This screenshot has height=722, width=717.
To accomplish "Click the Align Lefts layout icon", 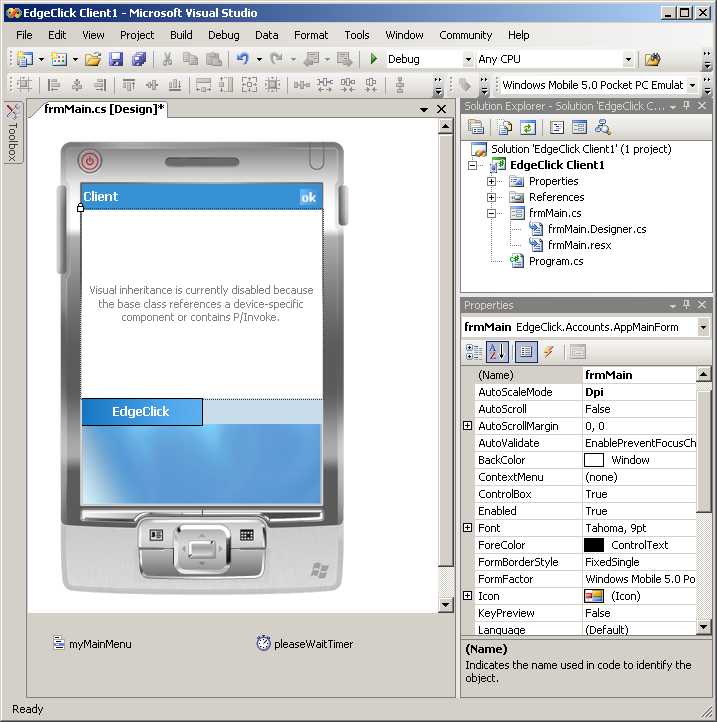I will [54, 85].
